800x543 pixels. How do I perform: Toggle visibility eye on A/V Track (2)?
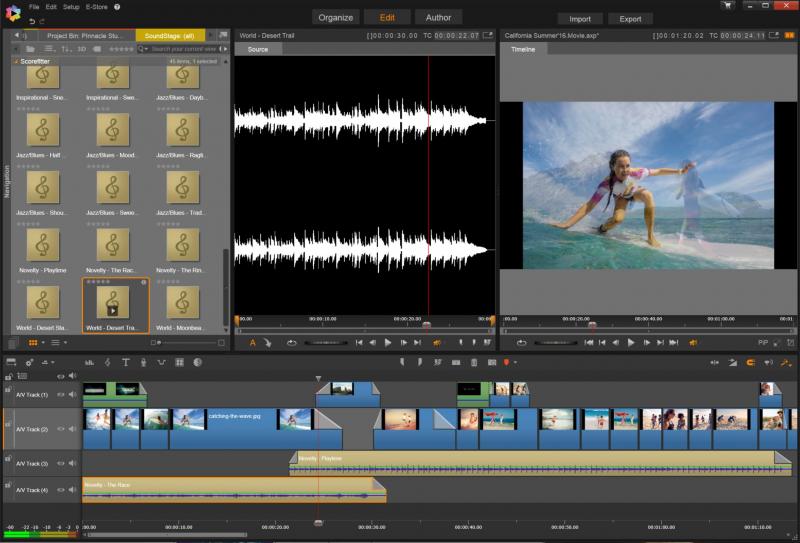[61, 429]
